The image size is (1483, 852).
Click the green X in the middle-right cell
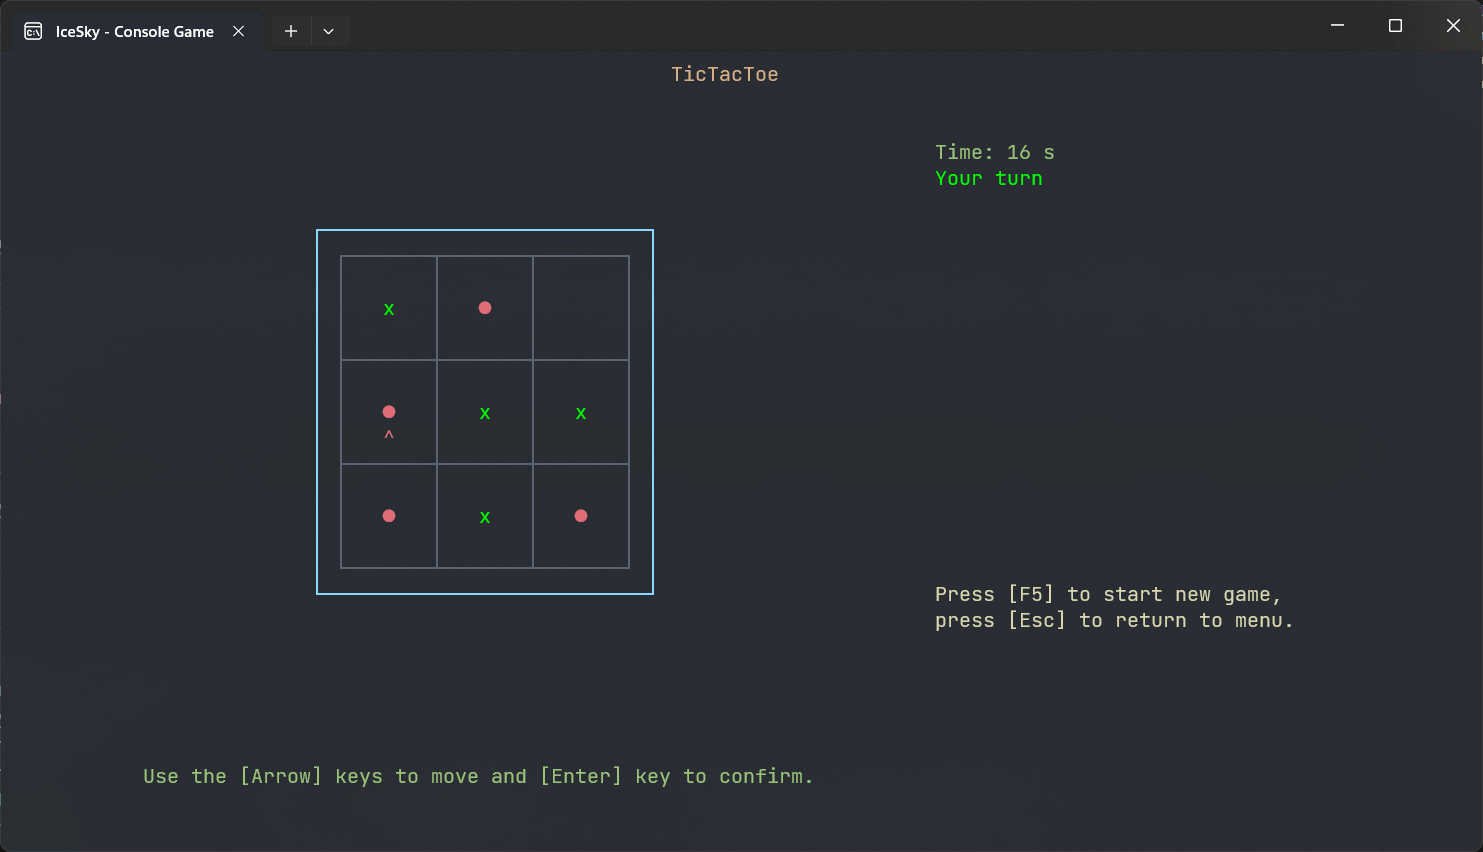coord(581,414)
